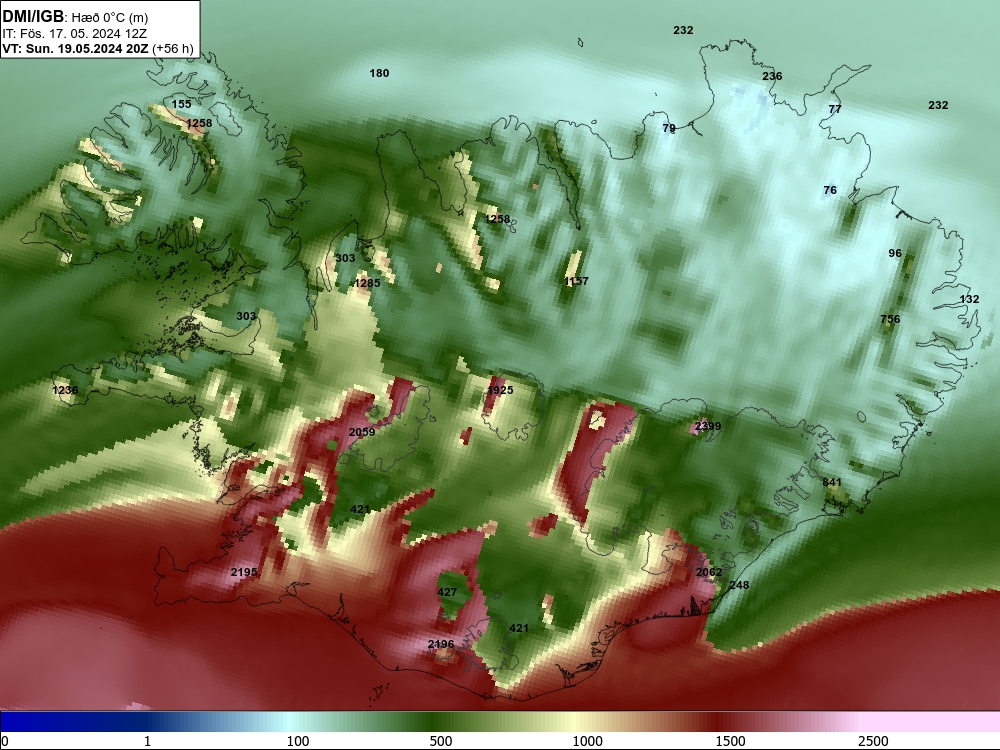
Task: Click the VT: Sun. 19.05.2024 20Z line
Action: click(75, 48)
